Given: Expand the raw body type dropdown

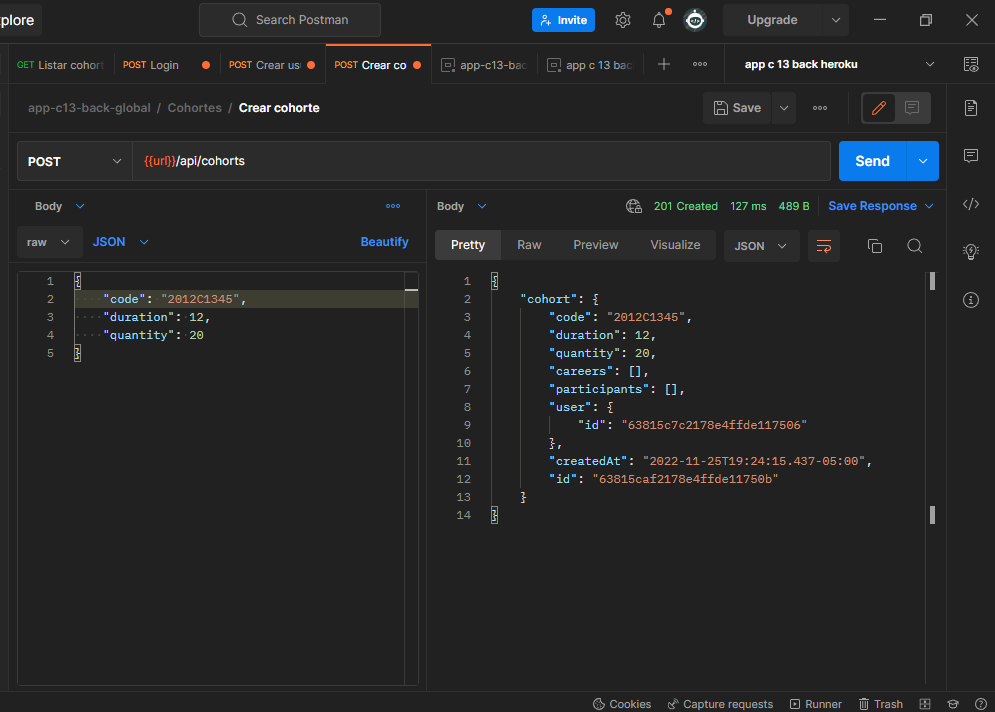Looking at the screenshot, I should pos(50,242).
